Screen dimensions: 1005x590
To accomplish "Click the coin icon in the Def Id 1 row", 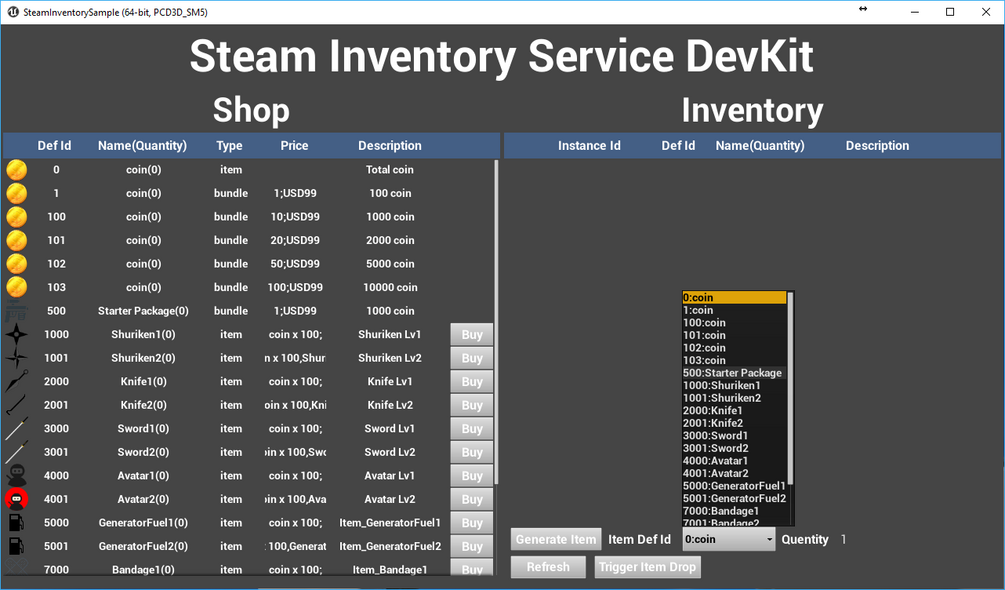I will pyautogui.click(x=17, y=193).
